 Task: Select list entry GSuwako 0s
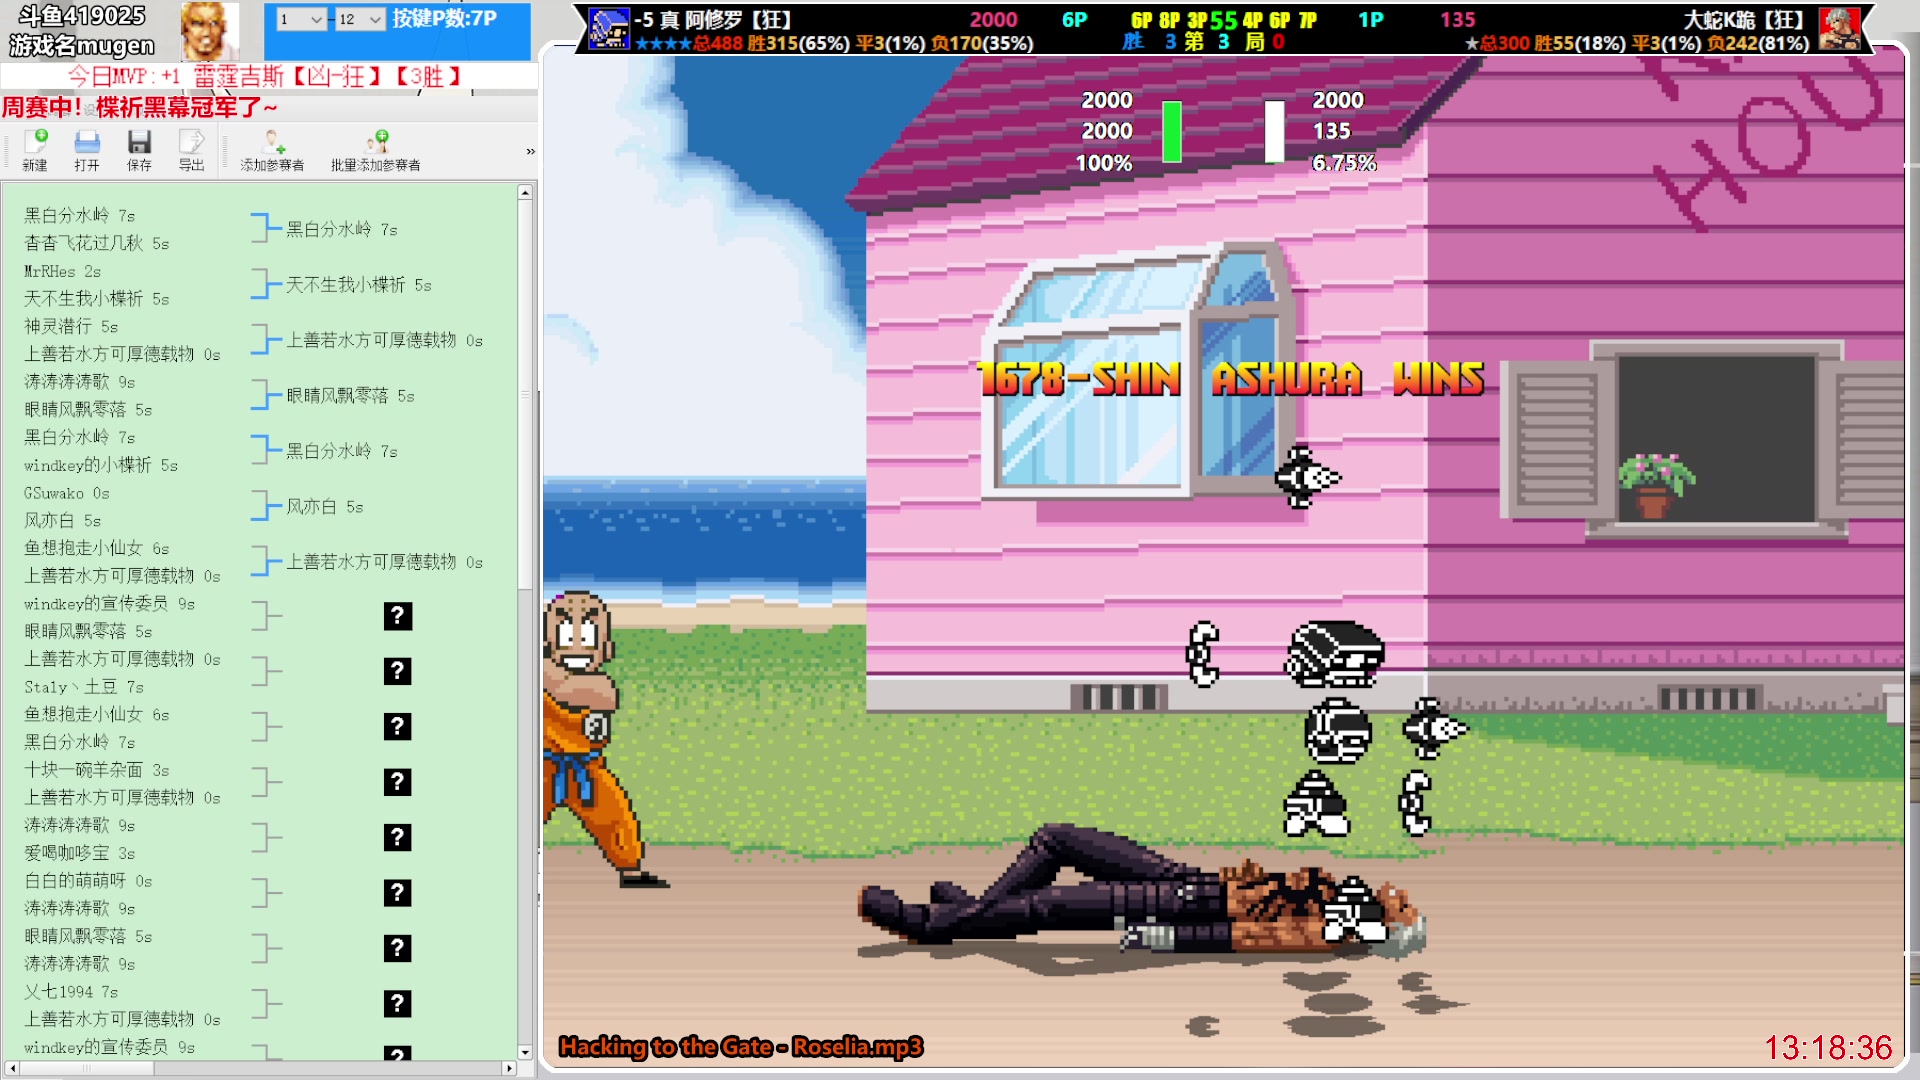pos(67,493)
